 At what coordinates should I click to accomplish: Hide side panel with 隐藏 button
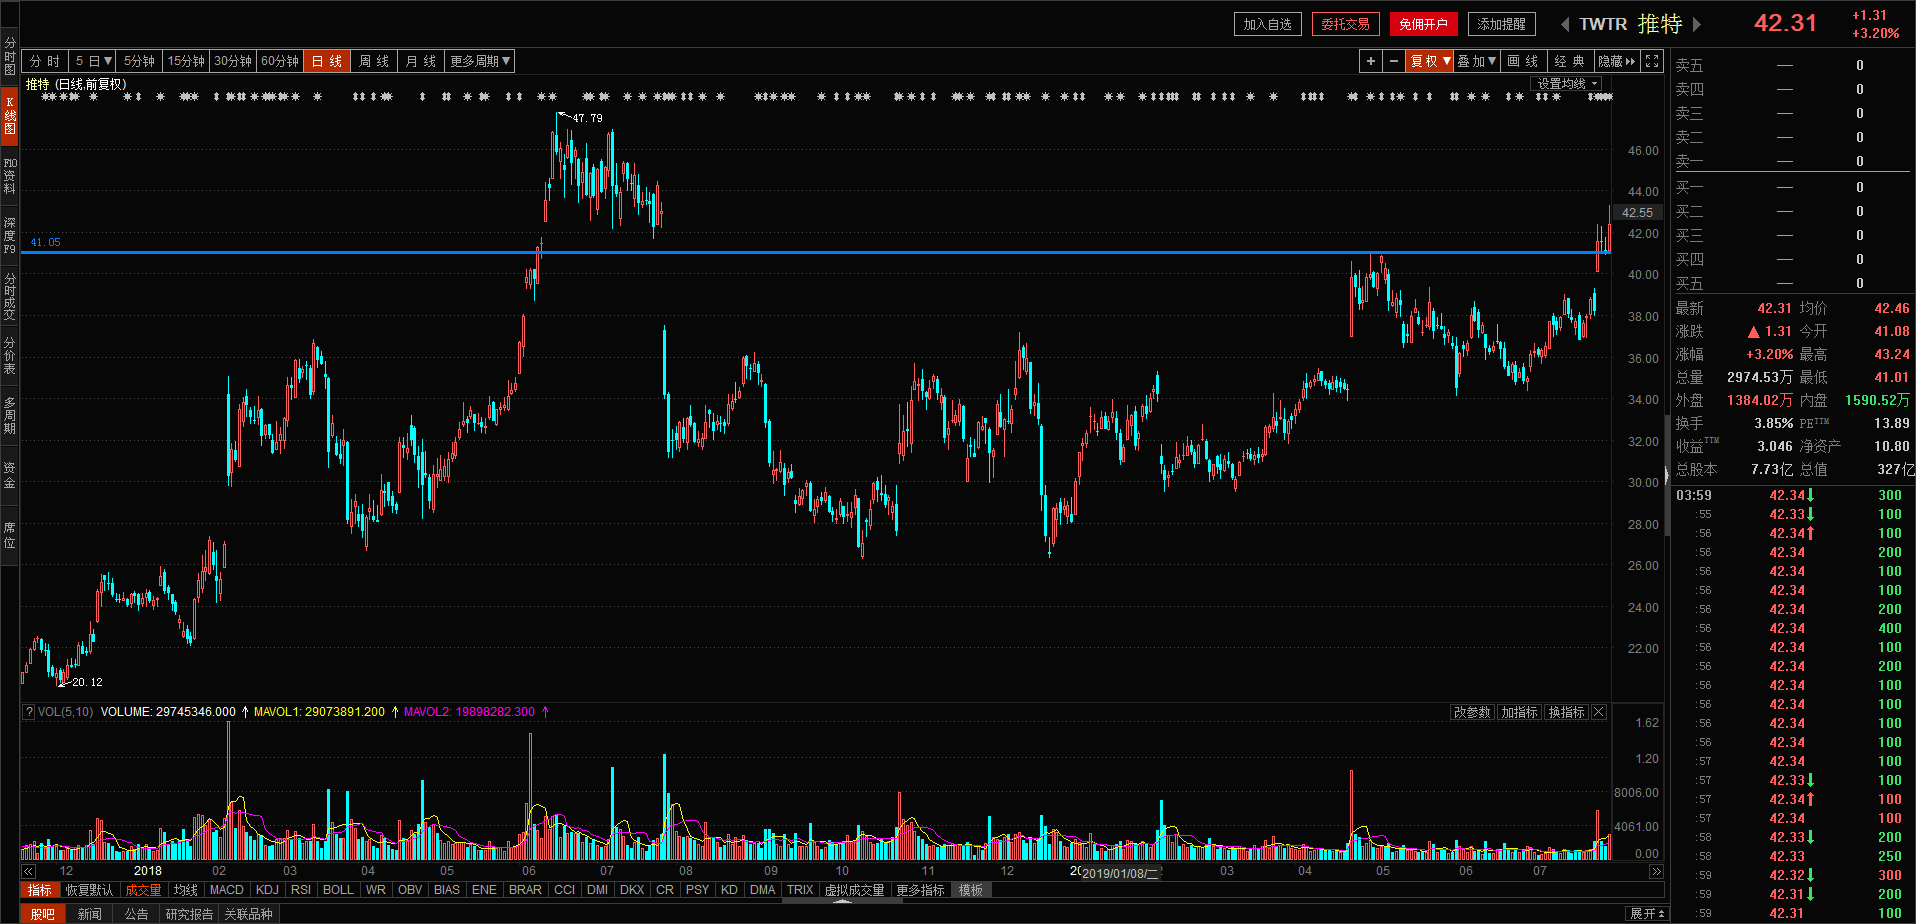[x=1616, y=61]
